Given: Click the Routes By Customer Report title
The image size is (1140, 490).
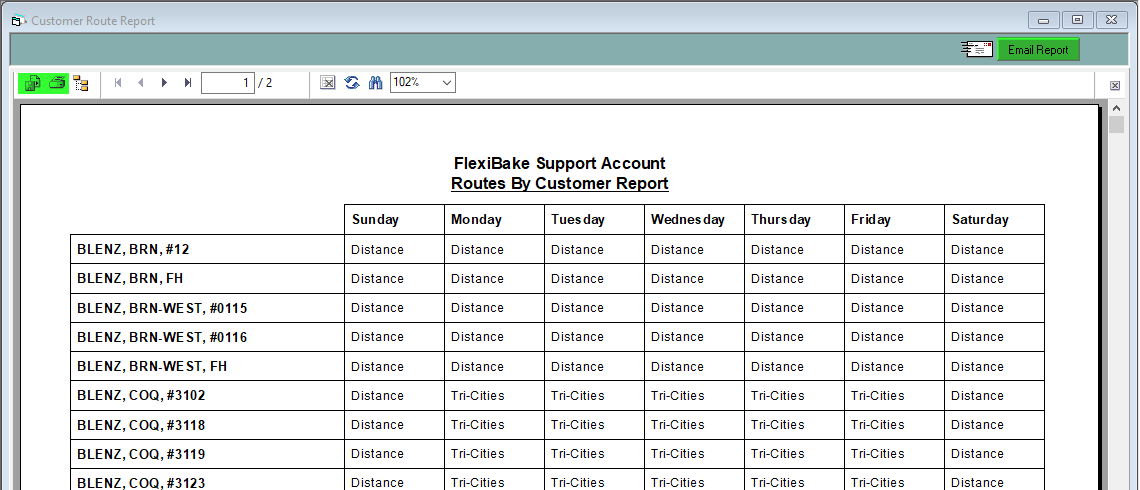Looking at the screenshot, I should click(560, 183).
